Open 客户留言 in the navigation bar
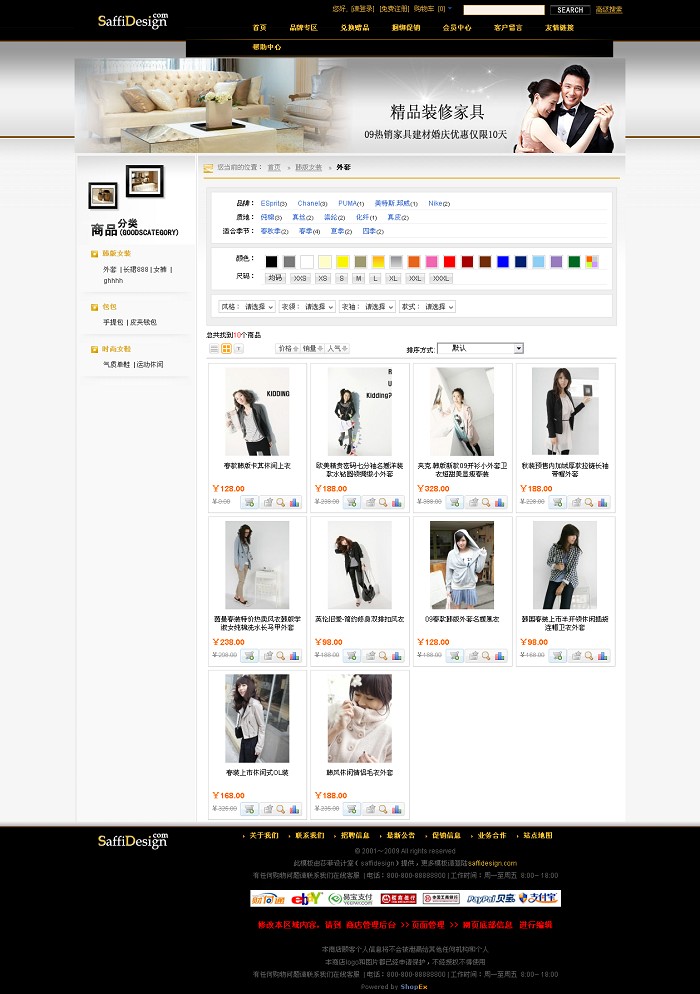Viewport: 700px width, 994px height. pos(509,28)
